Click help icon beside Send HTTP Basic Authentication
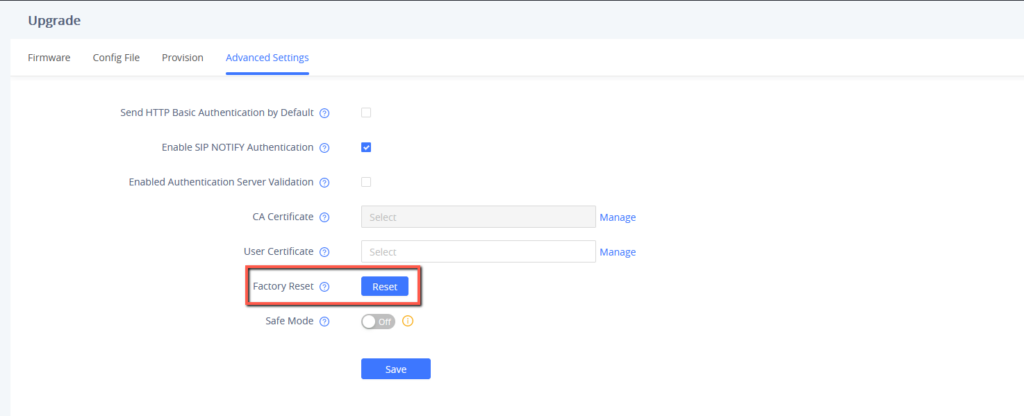The height and width of the screenshot is (416, 1024). click(x=324, y=113)
